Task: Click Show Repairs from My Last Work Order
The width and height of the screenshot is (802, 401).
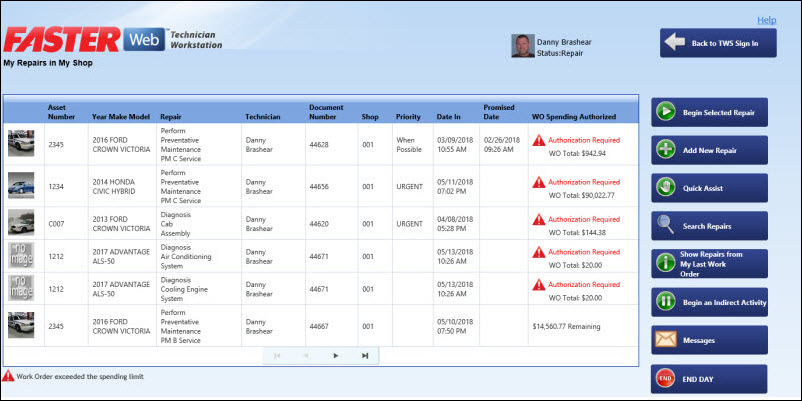Action: [x=709, y=264]
